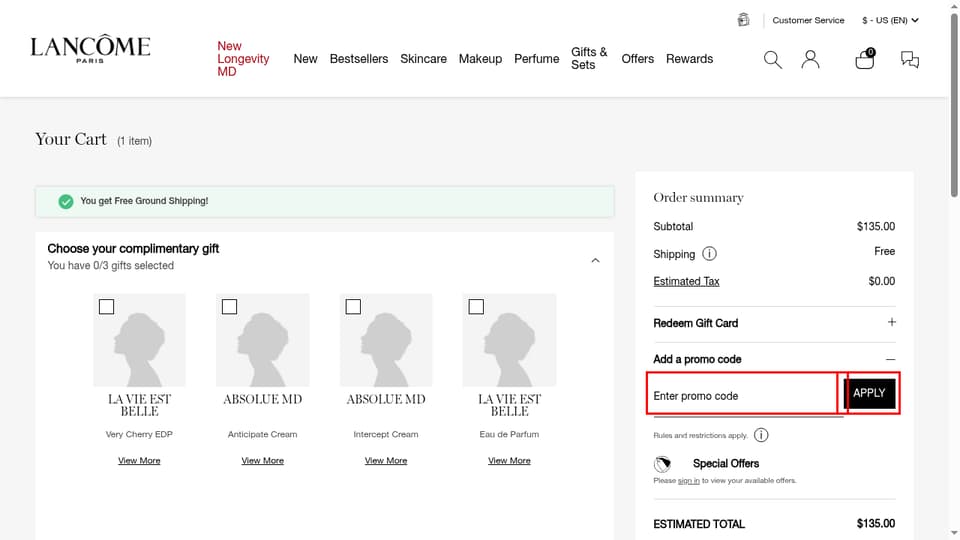Viewport: 960px width, 540px height.
Task: Click the Anticipate Cream gift thumbnail
Action: tap(263, 340)
